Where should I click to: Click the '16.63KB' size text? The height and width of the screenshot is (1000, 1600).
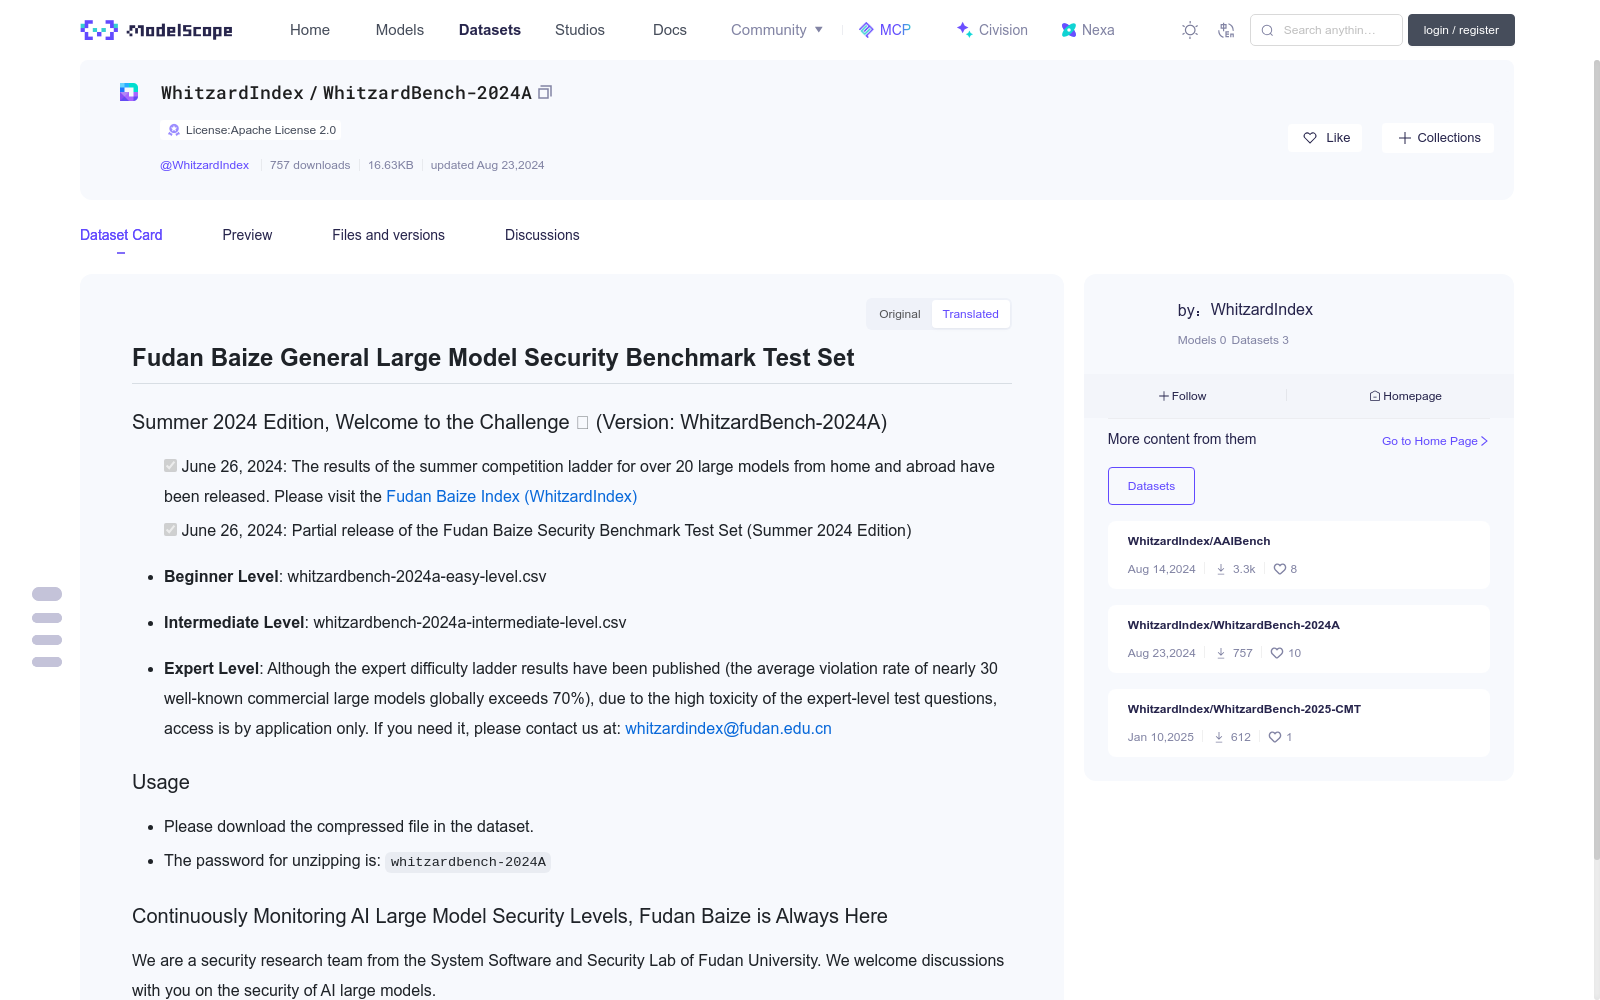(x=391, y=165)
